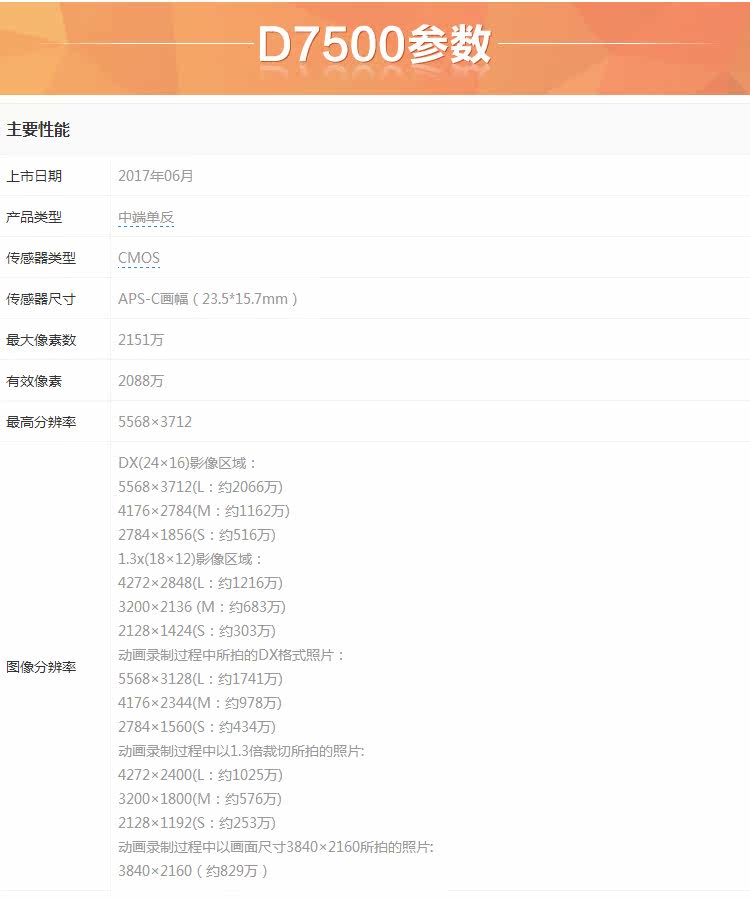Screen dimensions: 750x899
Task: Click the 产品类型 label
Action: [34, 217]
